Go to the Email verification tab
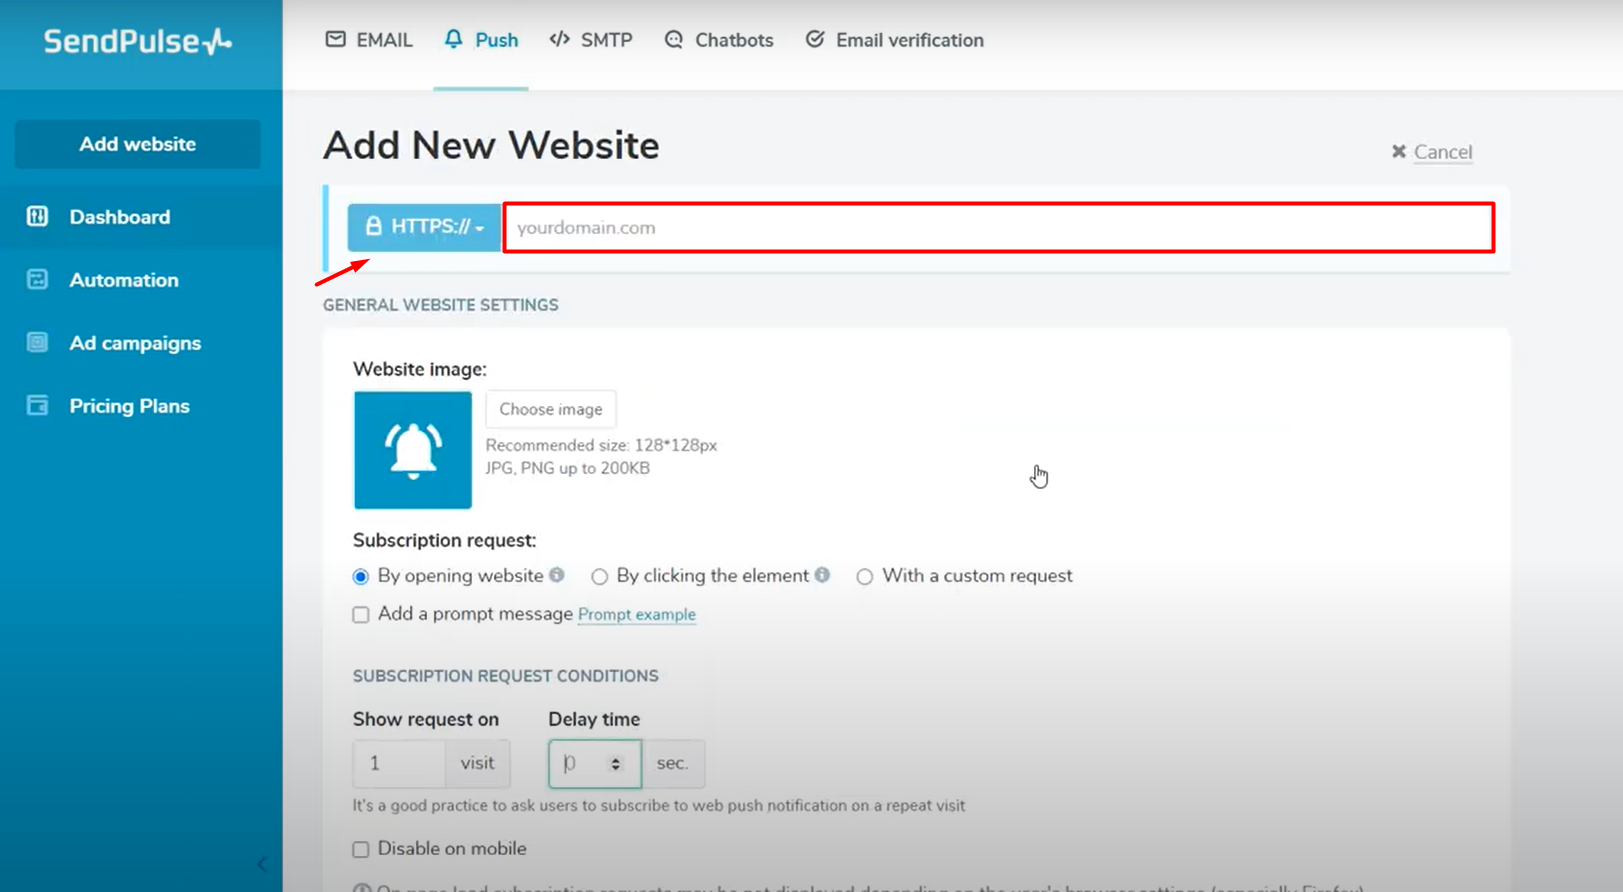1623x892 pixels. [895, 40]
